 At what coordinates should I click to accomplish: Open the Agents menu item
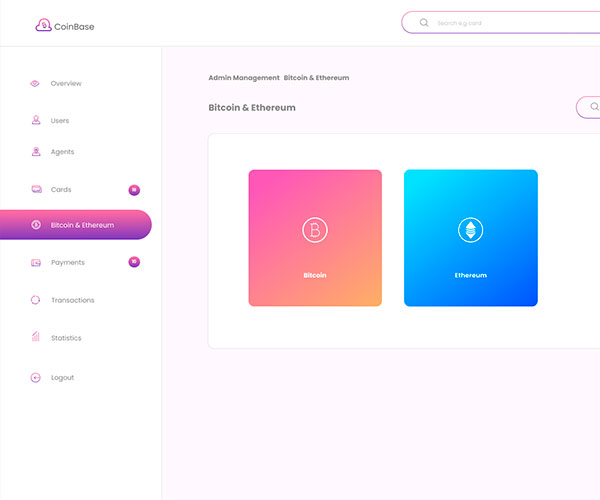pos(62,152)
